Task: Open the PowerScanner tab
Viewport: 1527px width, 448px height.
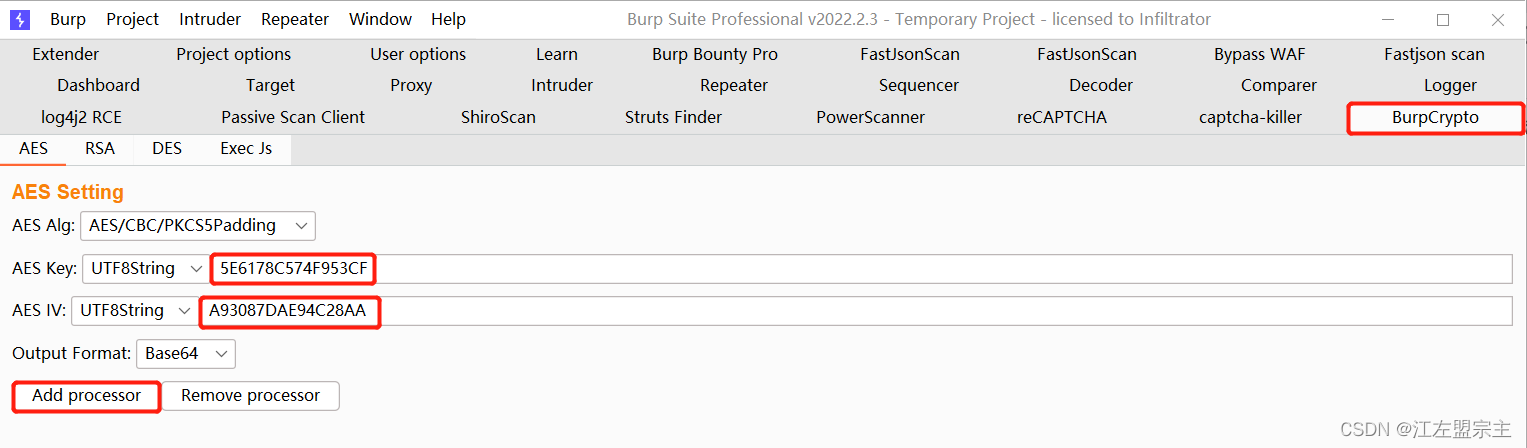Action: click(x=871, y=118)
